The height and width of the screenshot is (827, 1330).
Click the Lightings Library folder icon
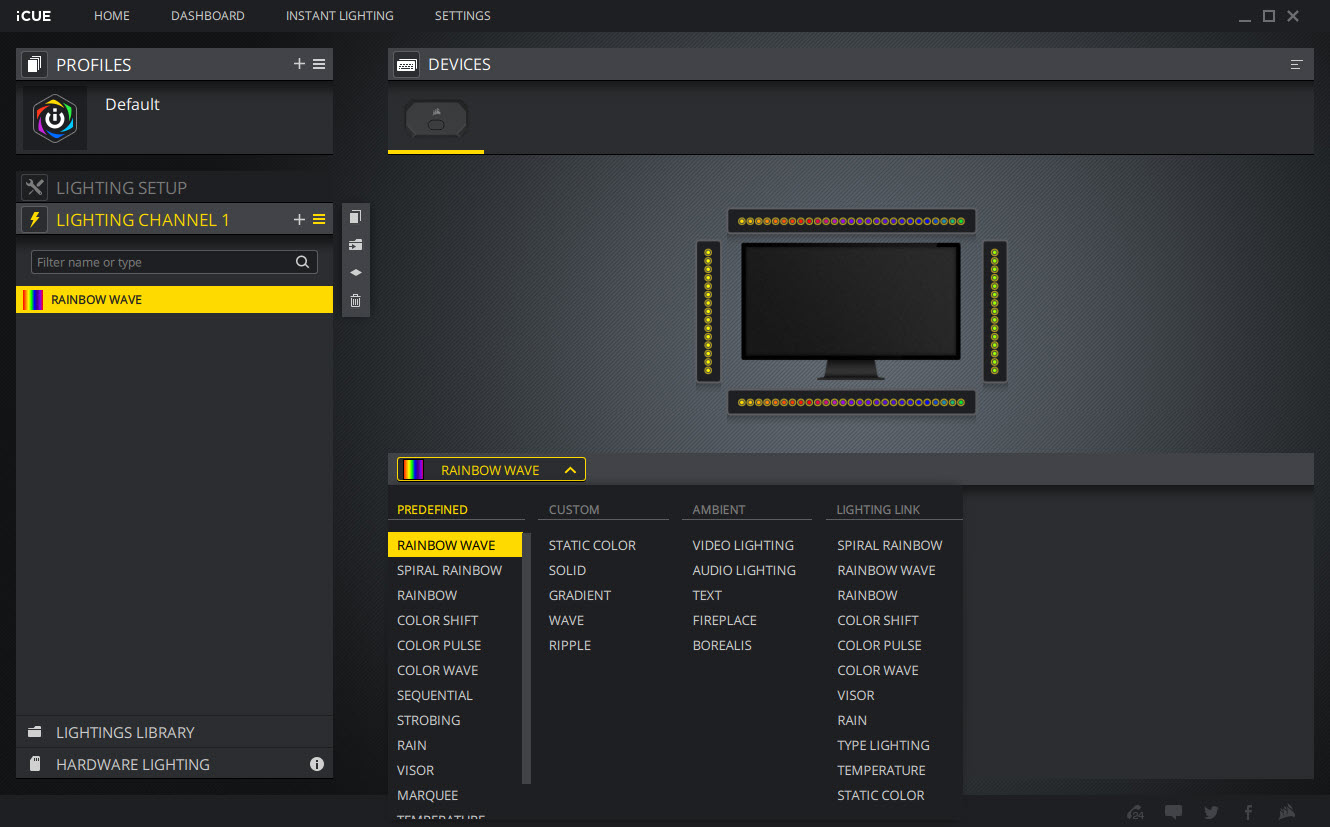pos(35,732)
